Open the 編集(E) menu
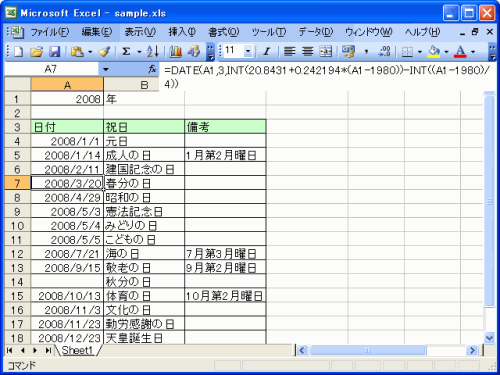This screenshot has width=500, height=375. 97,32
